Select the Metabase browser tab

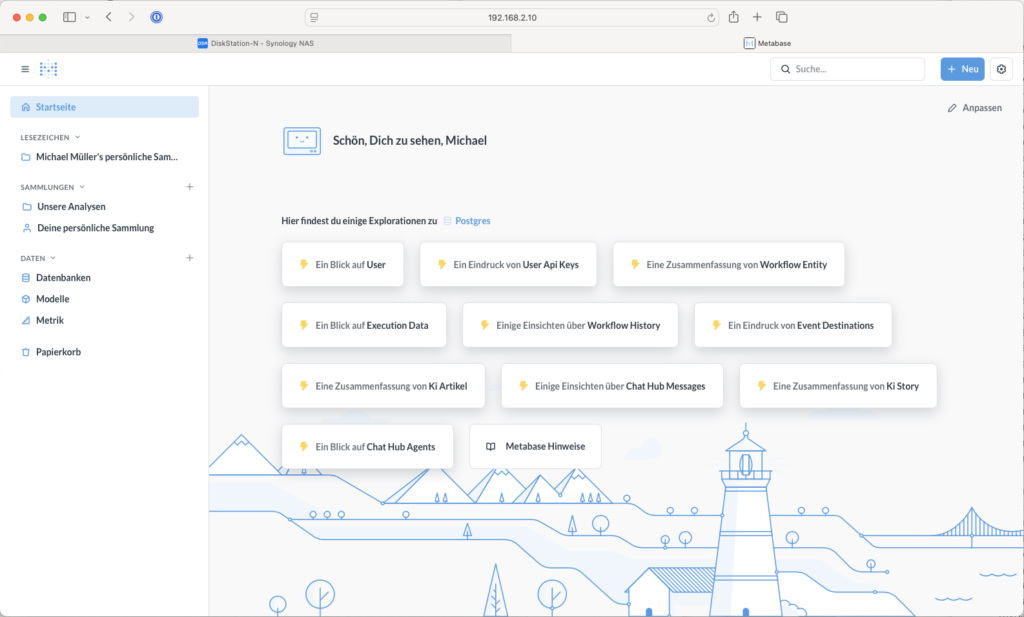click(767, 43)
